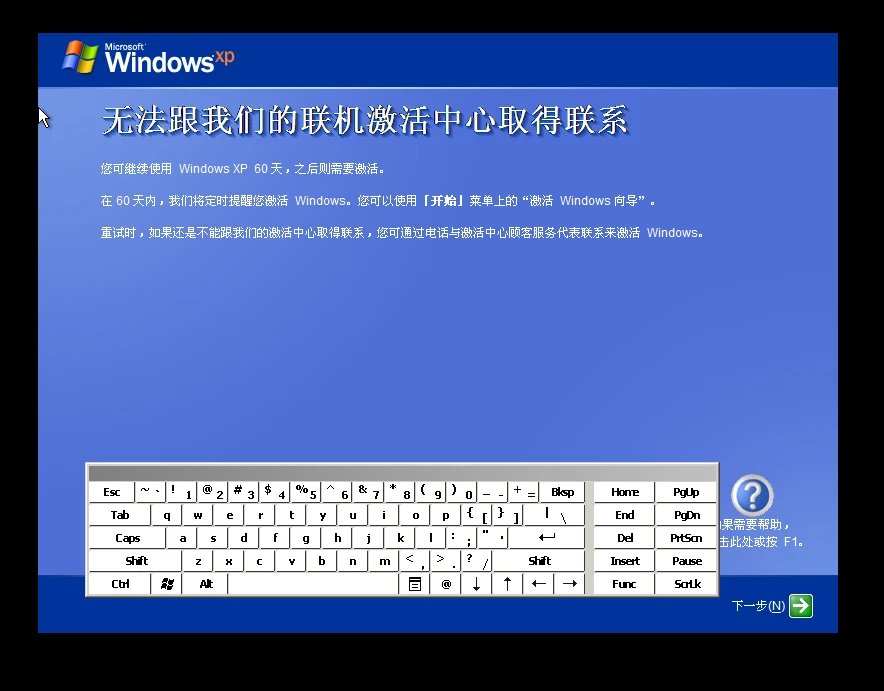Toggle Scroll Lock with the ScrLk key
Image resolution: width=884 pixels, height=691 pixels.
pos(686,584)
